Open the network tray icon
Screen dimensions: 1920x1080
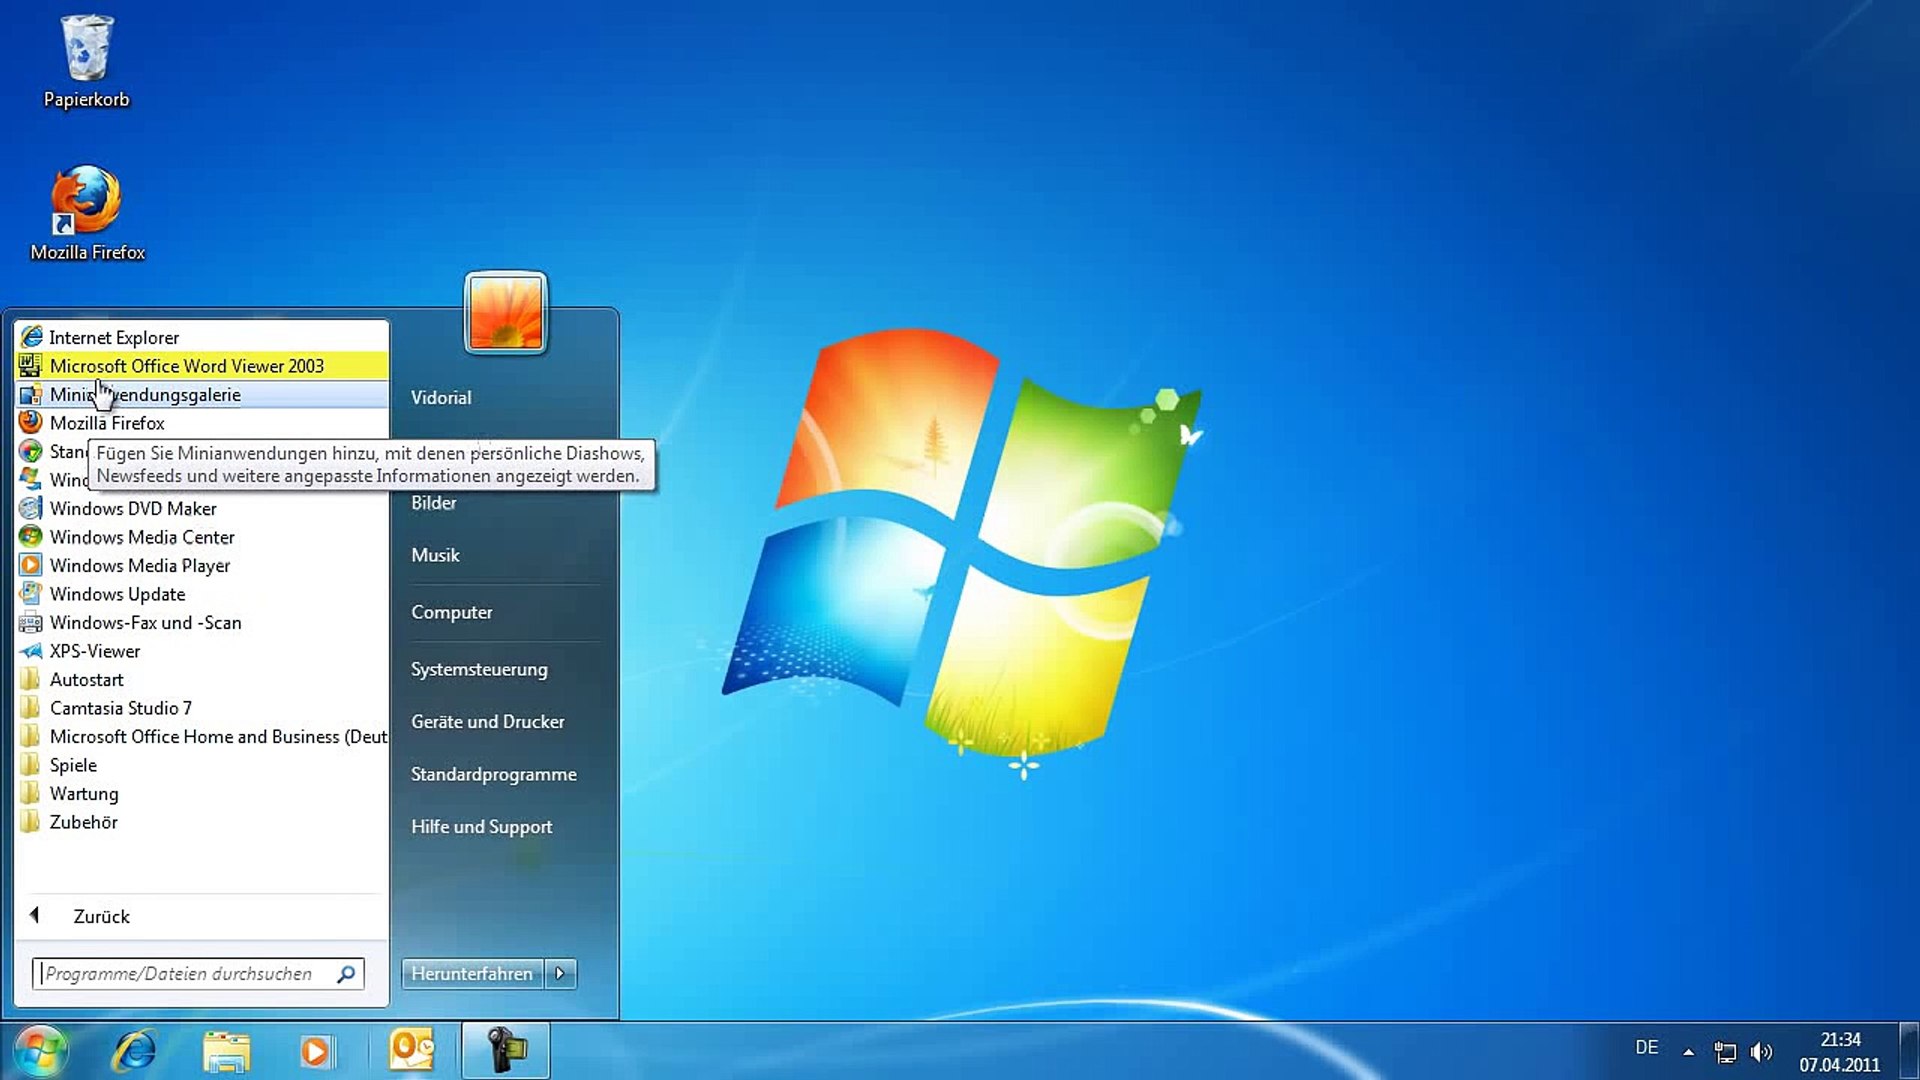pyautogui.click(x=1725, y=1052)
